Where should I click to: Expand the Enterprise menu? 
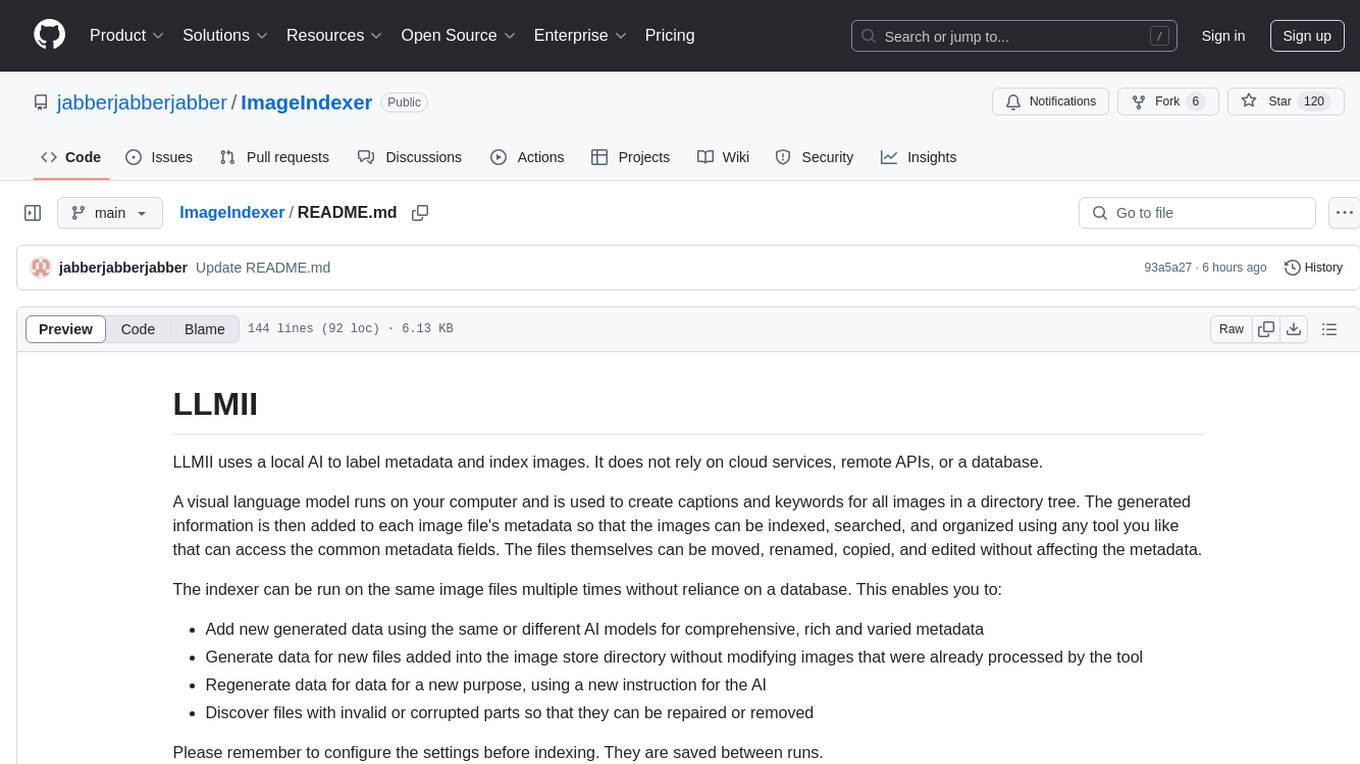(580, 35)
